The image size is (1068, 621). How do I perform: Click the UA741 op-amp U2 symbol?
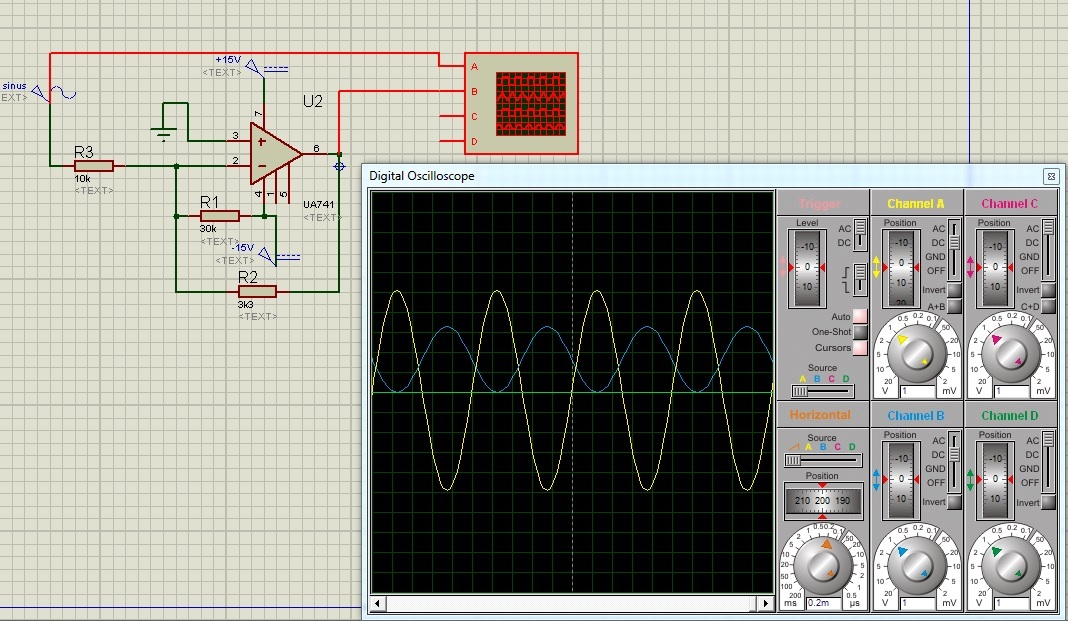[275, 154]
